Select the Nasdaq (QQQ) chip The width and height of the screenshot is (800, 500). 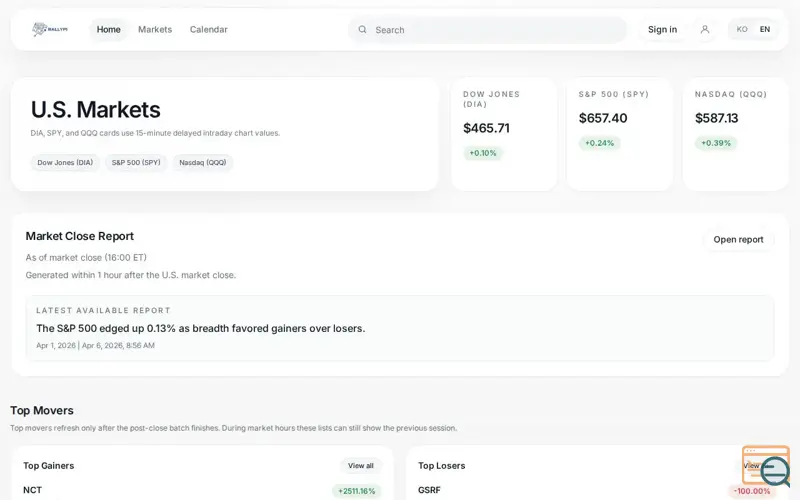click(x=203, y=162)
